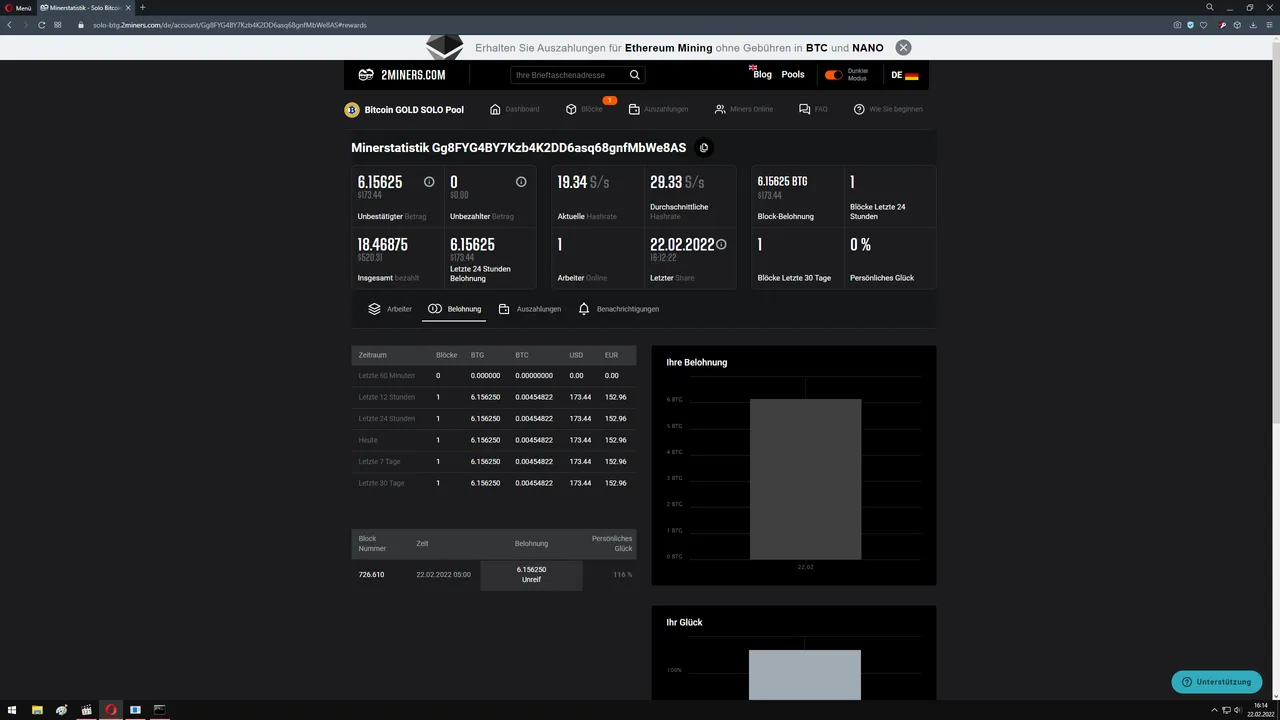Open the FAQ nav item

(813, 109)
